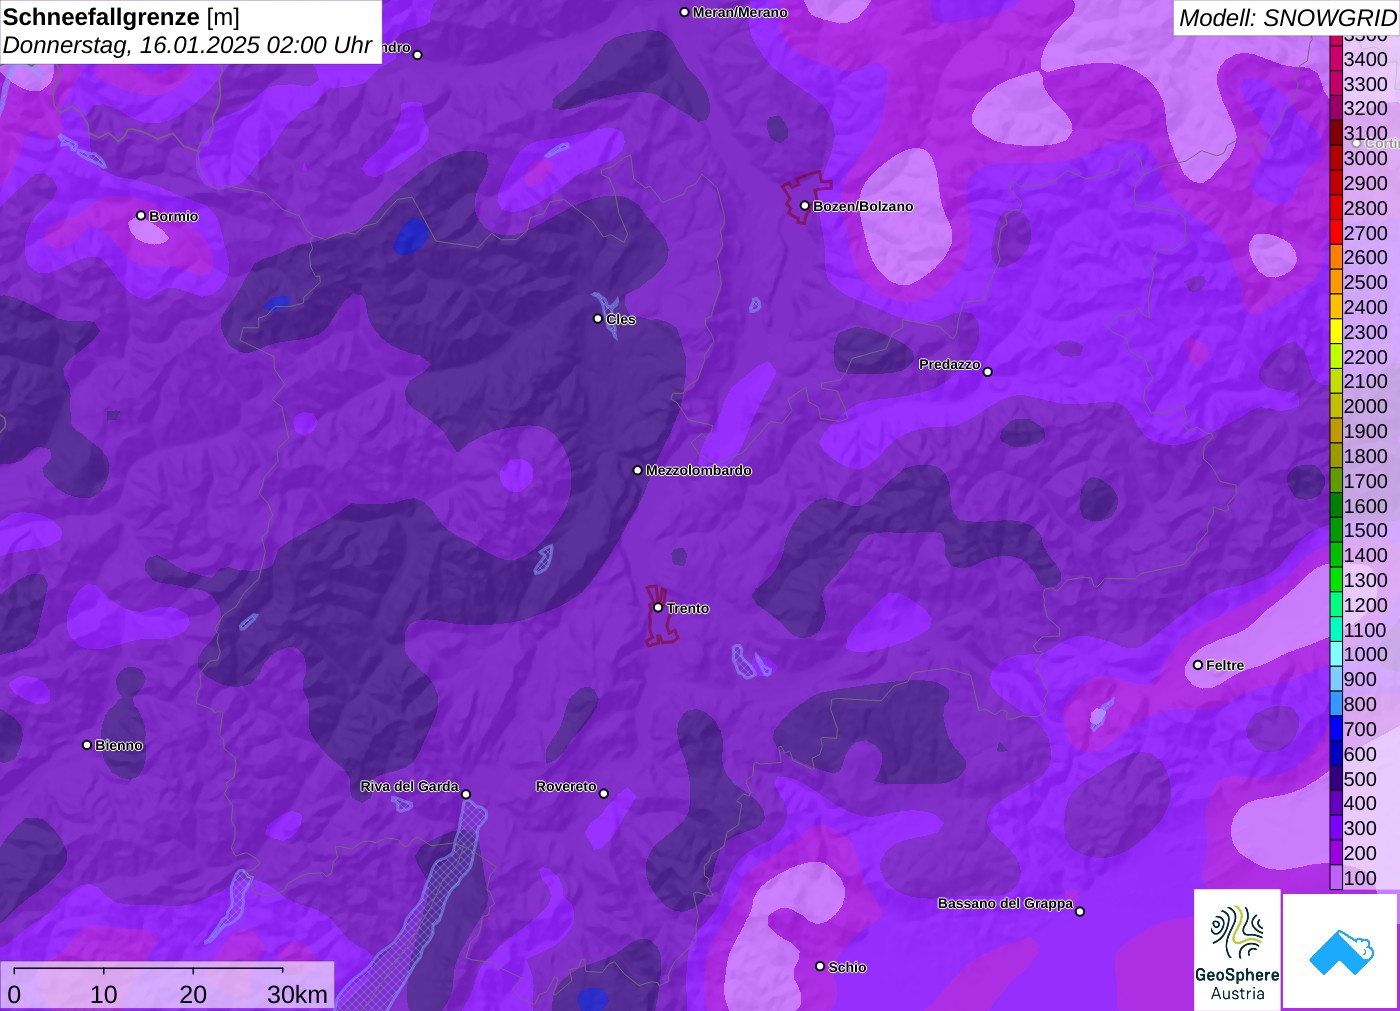Click the 'Modell: SNOWGRID' label

(x=1287, y=18)
